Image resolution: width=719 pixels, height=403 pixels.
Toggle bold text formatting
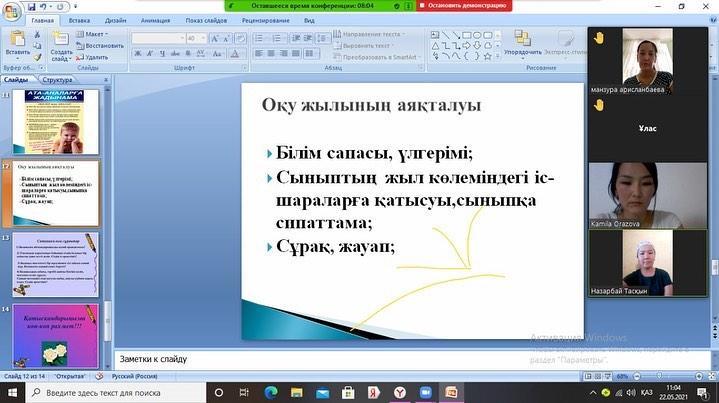136,53
